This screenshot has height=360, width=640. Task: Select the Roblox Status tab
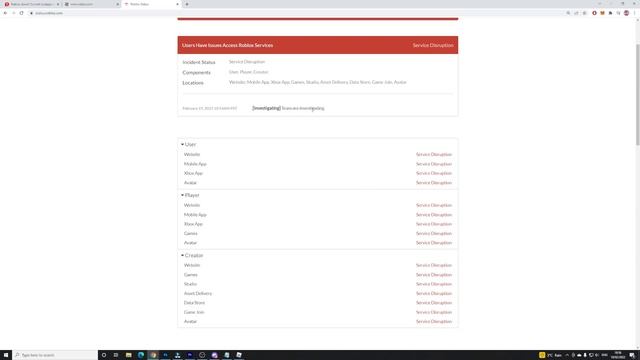click(151, 4)
